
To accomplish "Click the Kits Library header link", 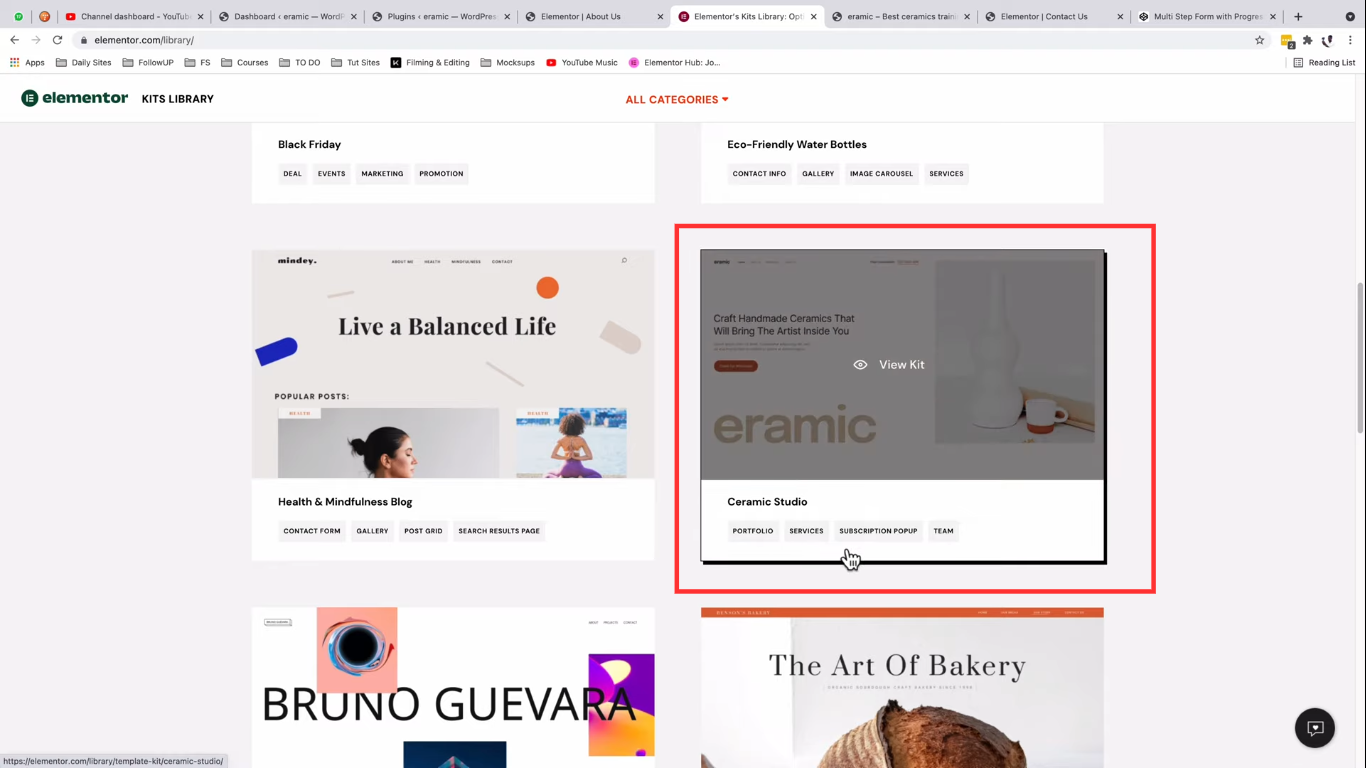I will coord(178,99).
